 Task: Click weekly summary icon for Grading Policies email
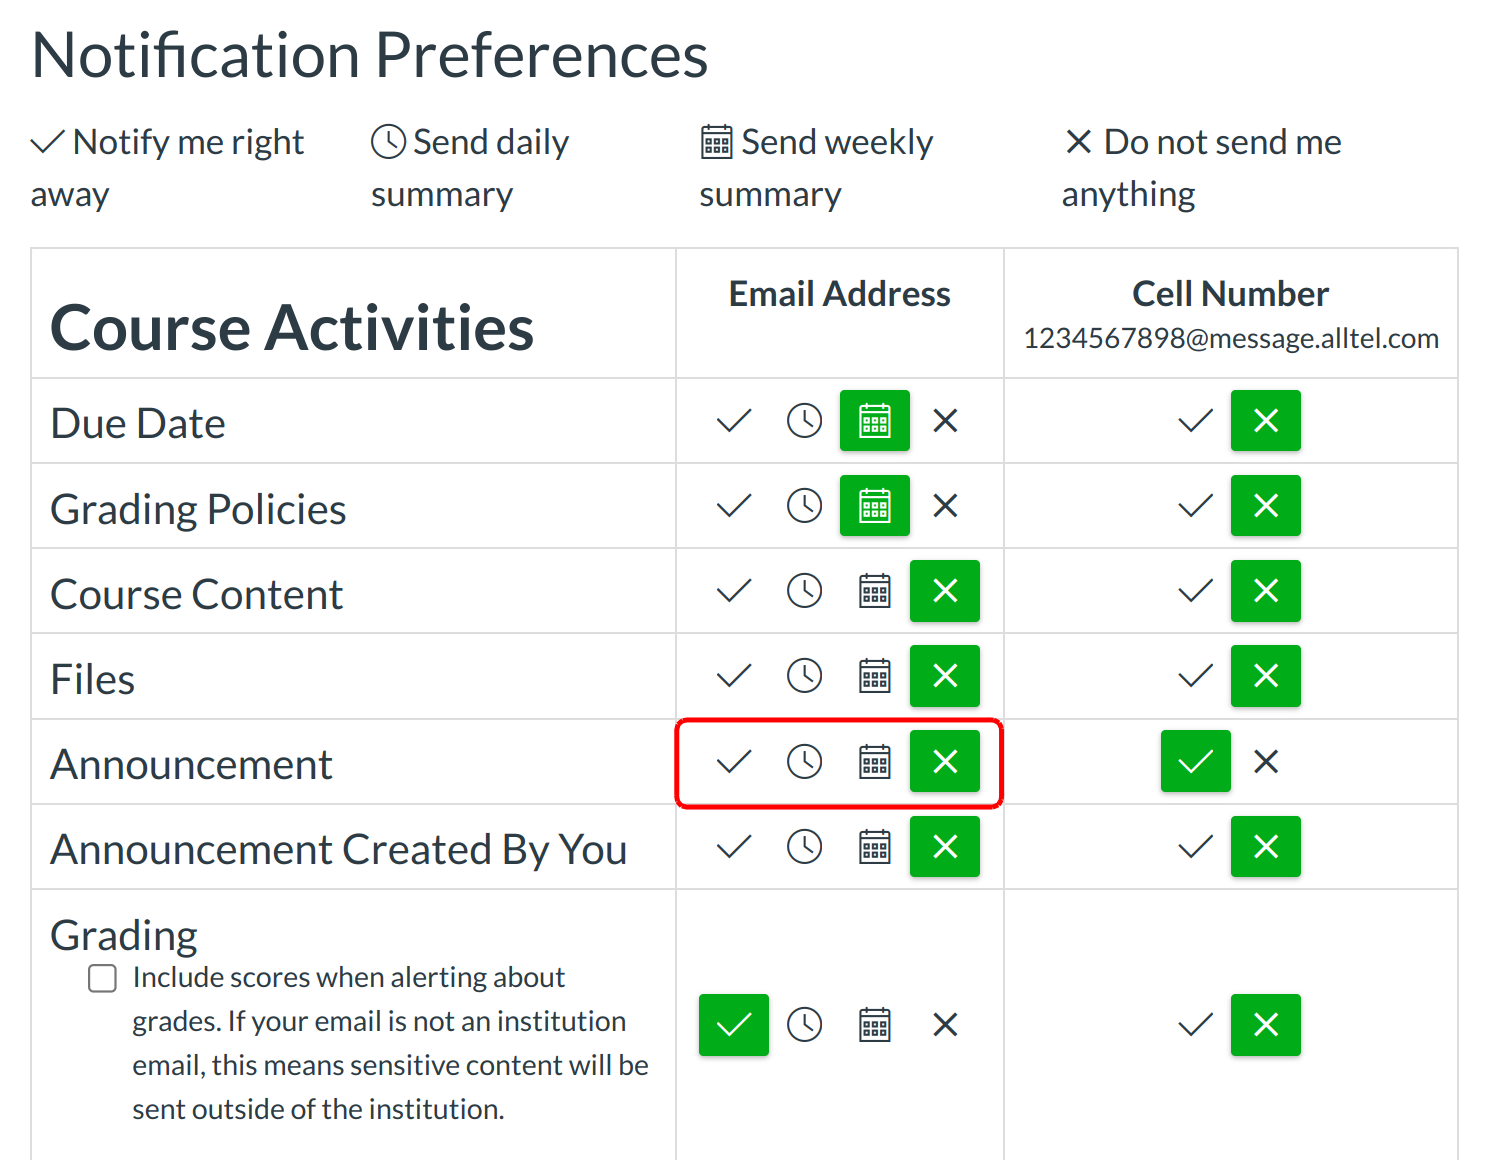[x=875, y=506]
